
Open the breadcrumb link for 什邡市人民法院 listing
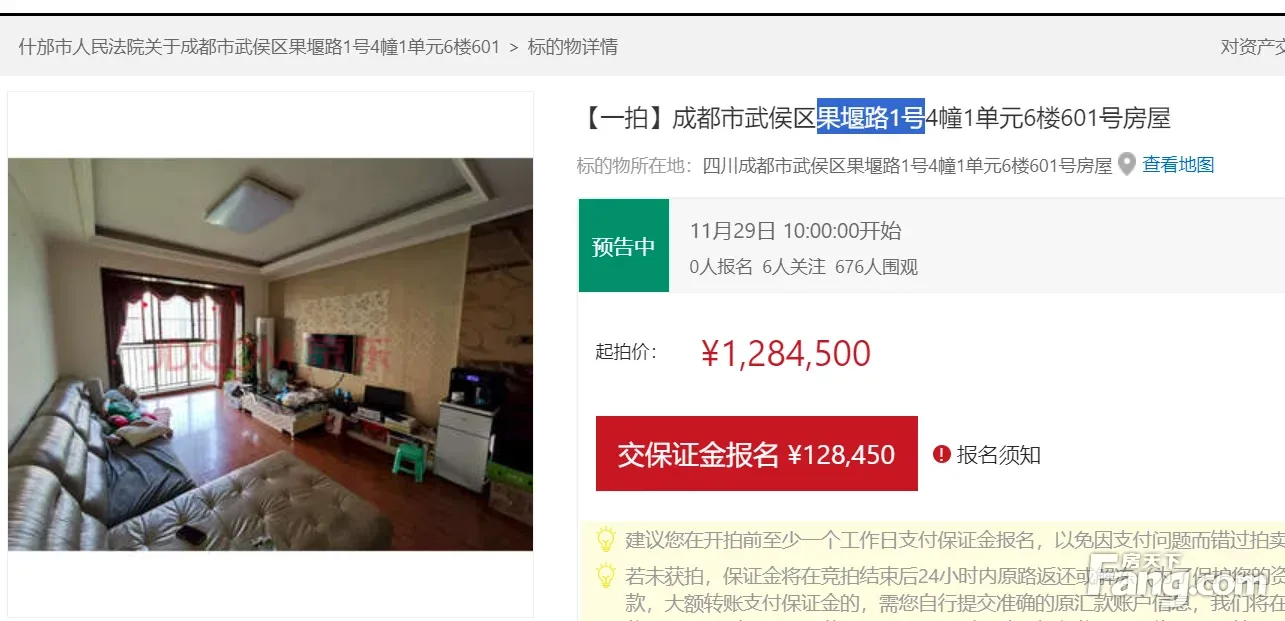coord(259,47)
